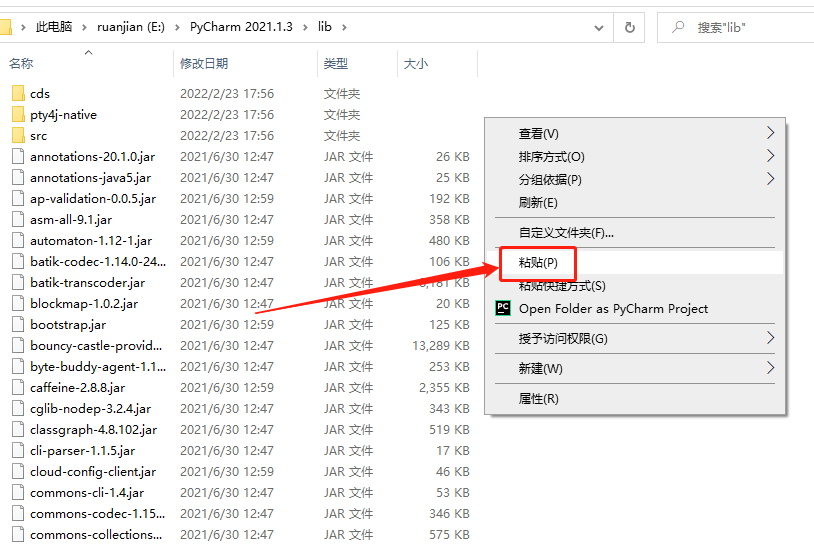
Task: Click the file icon of ap-validation-0.0.5.jar
Action: click(18, 198)
